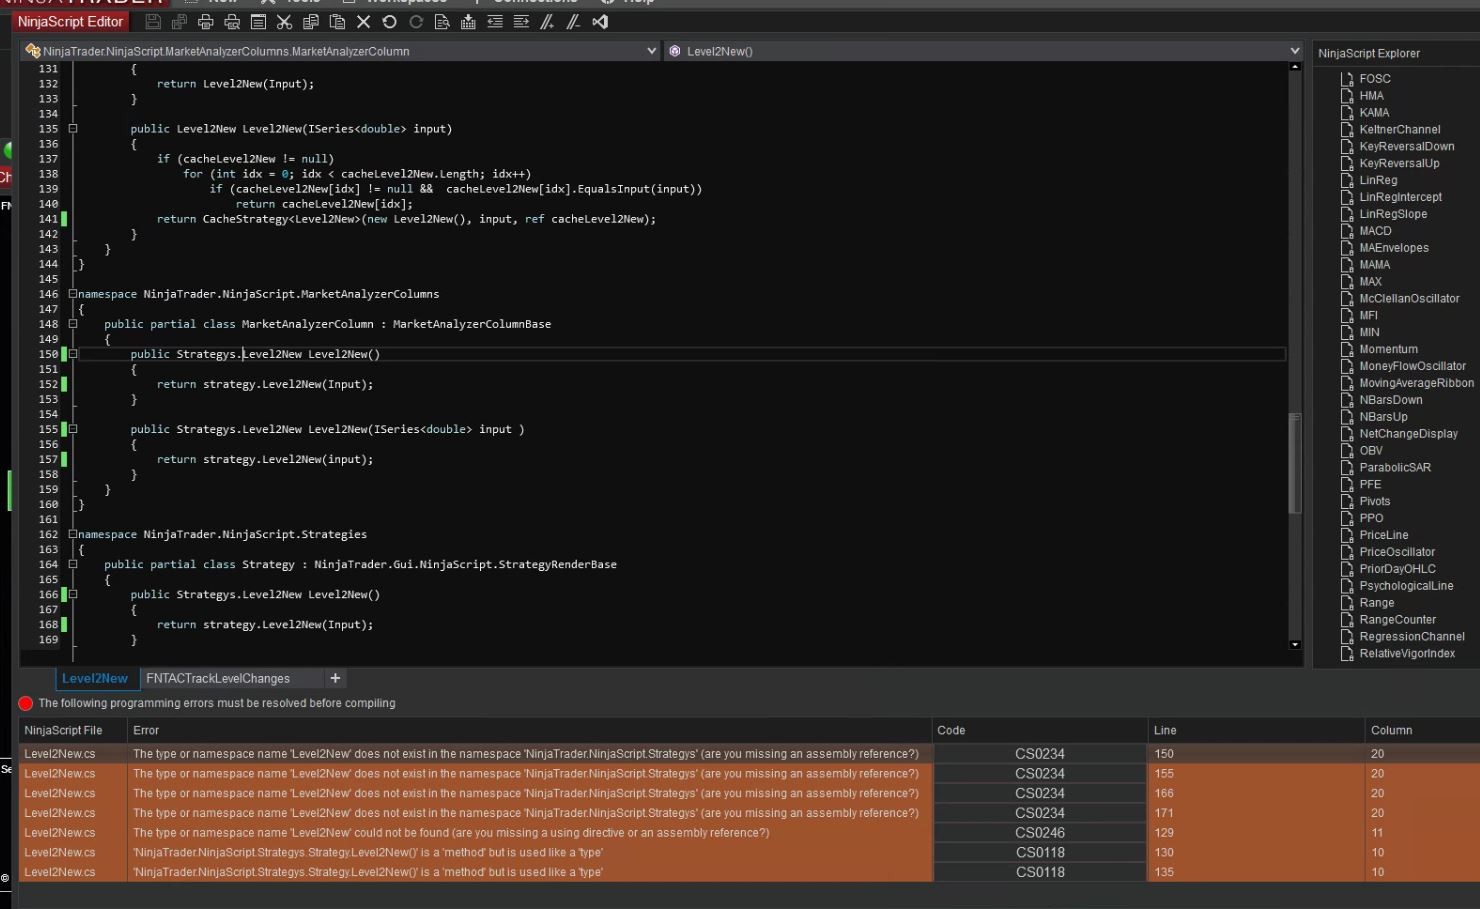Click the Delete X toolbar icon
Viewport: 1480px width, 909px height.
pyautogui.click(x=364, y=22)
